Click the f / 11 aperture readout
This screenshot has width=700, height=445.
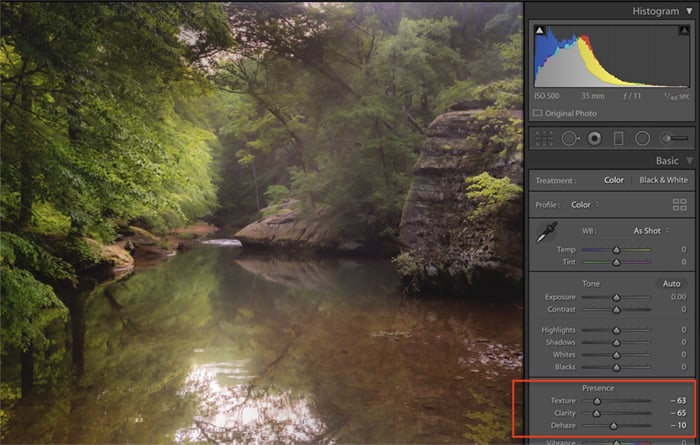[631, 96]
